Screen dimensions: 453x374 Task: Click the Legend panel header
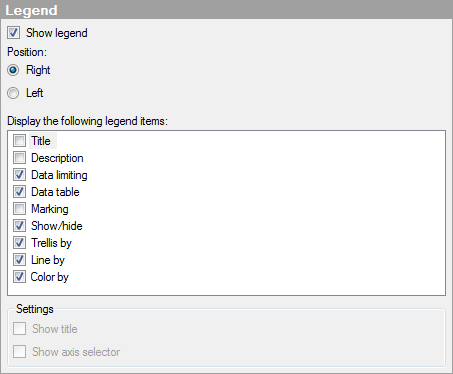click(226, 10)
